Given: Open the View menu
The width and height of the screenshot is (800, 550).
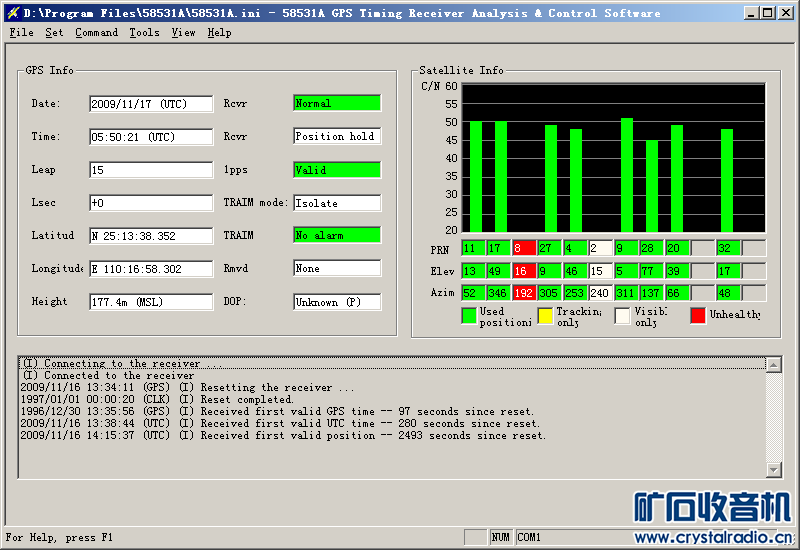Looking at the screenshot, I should [183, 33].
